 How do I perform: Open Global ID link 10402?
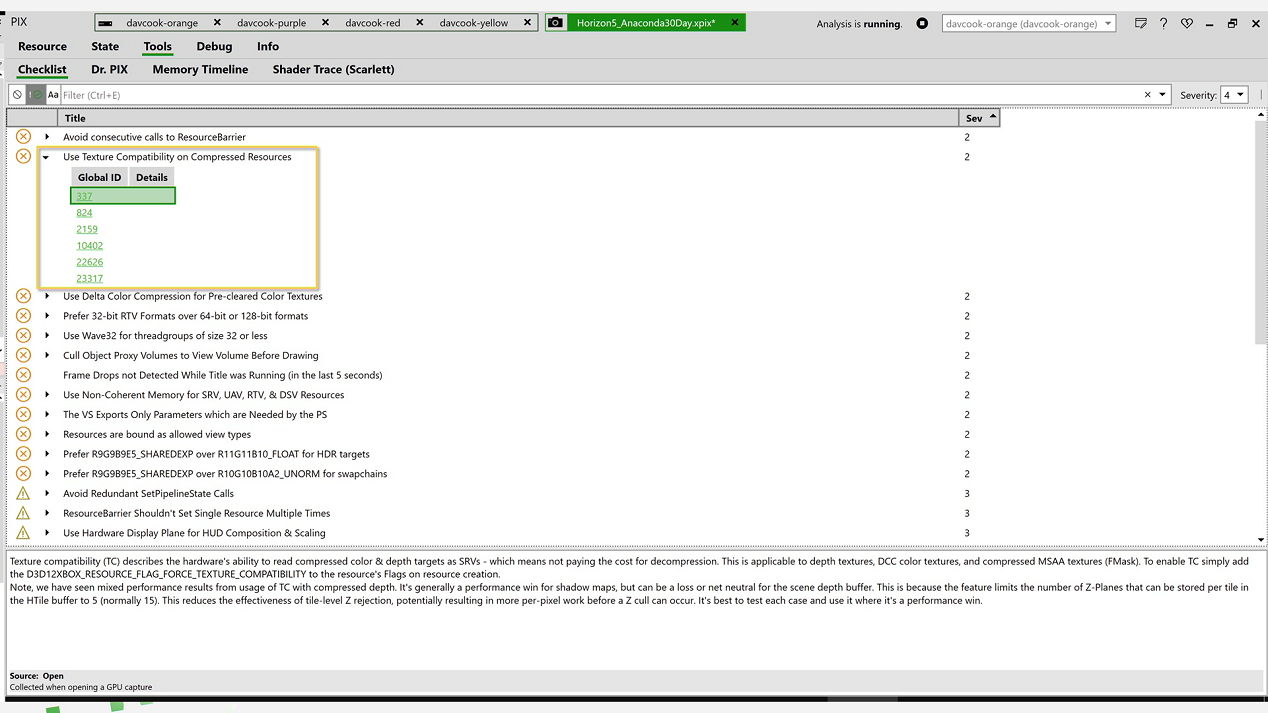tap(89, 246)
